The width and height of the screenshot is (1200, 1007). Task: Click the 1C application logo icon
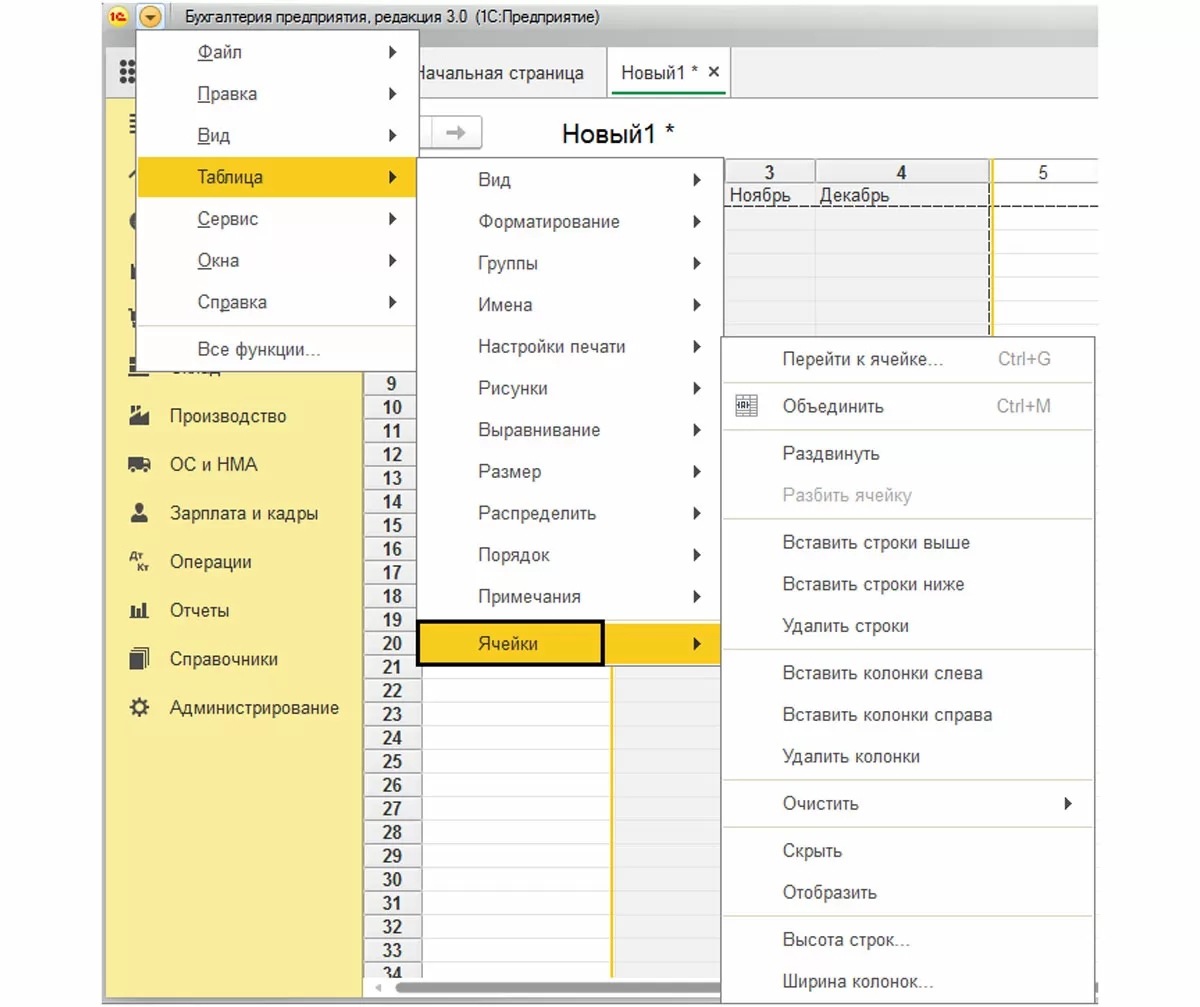coord(117,17)
